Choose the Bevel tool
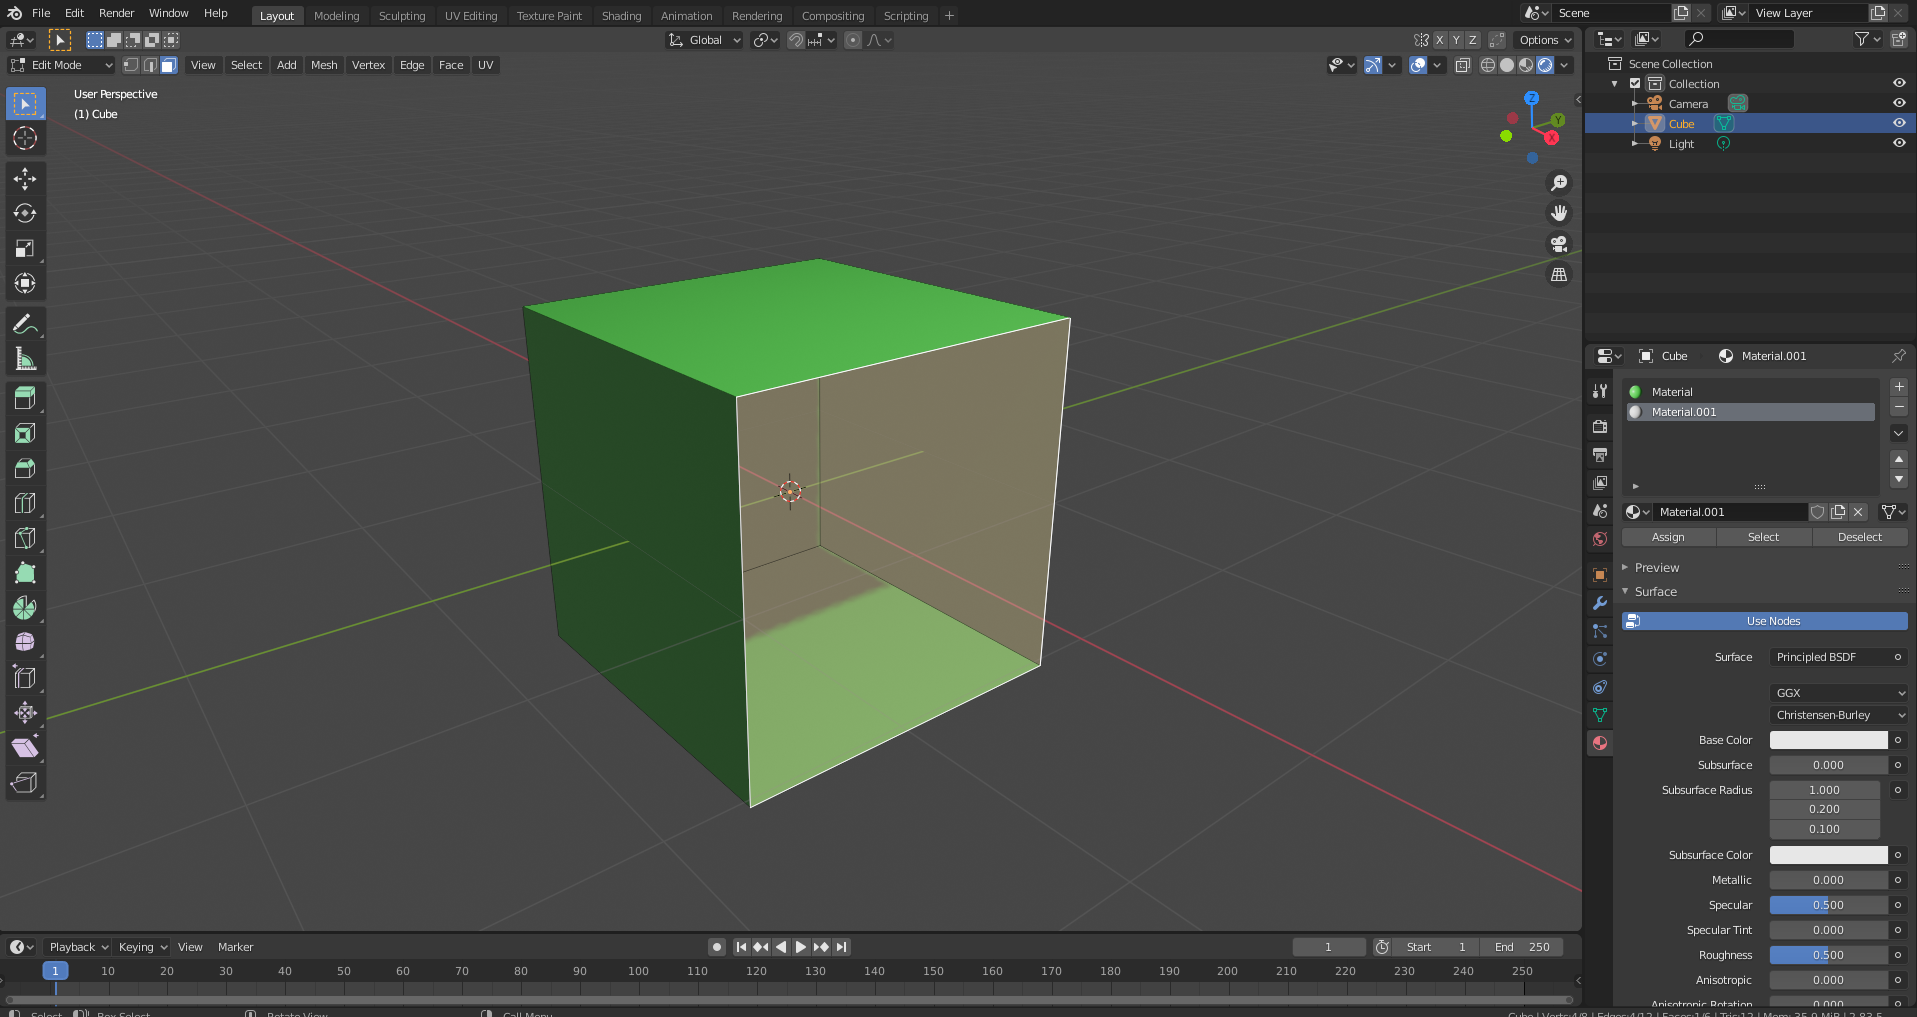1917x1017 pixels. 25,468
